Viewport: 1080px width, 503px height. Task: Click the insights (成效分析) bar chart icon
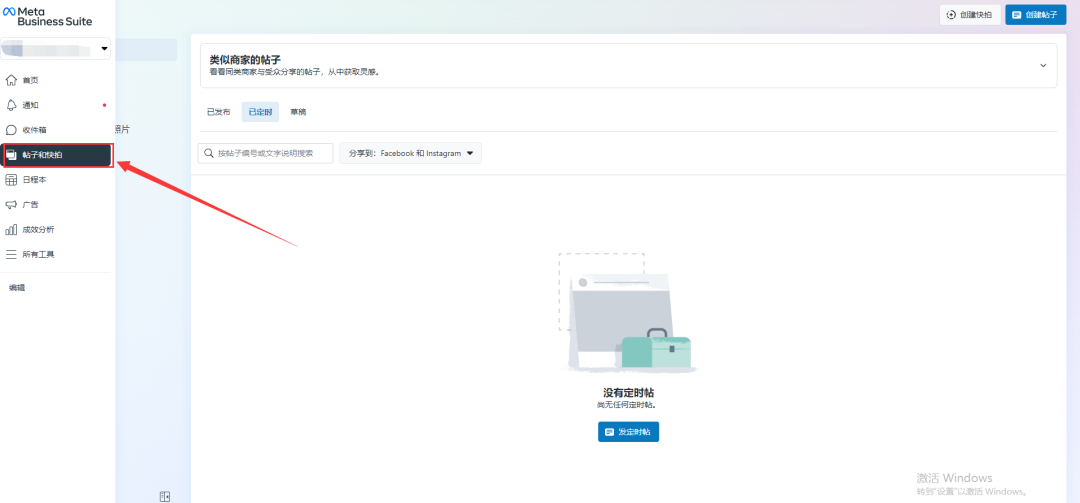(11, 229)
